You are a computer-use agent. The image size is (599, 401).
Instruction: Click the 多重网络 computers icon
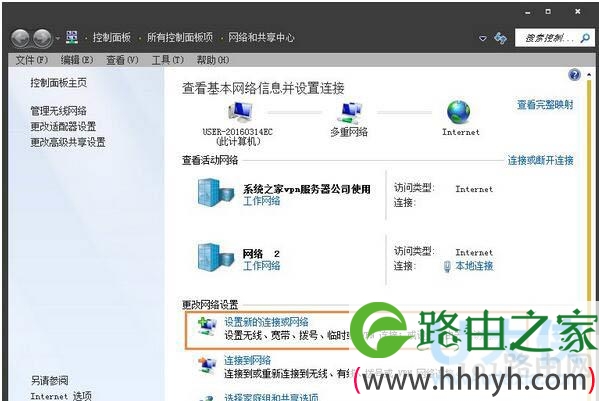coord(349,113)
